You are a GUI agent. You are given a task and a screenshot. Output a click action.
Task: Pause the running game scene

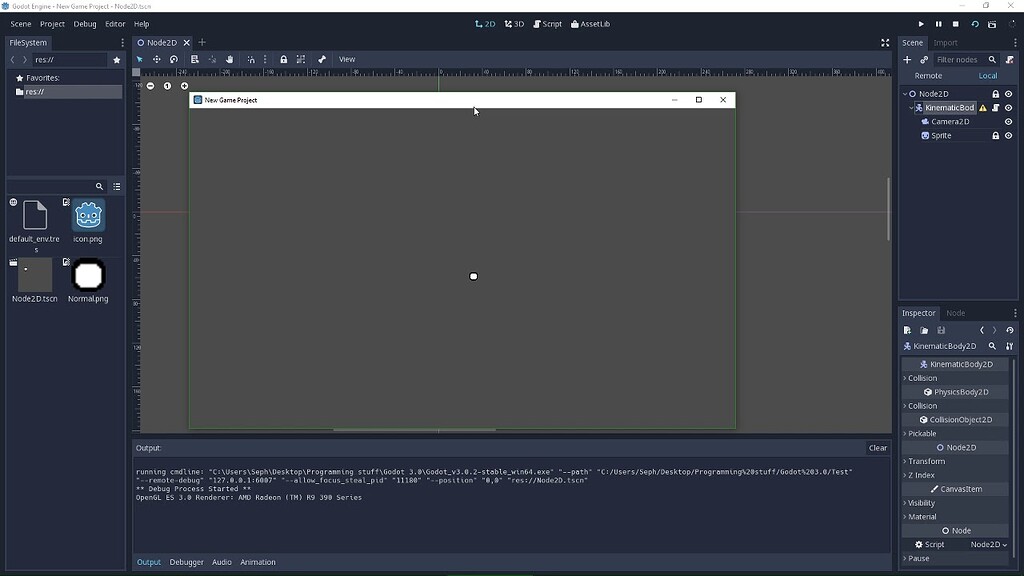(x=938, y=24)
